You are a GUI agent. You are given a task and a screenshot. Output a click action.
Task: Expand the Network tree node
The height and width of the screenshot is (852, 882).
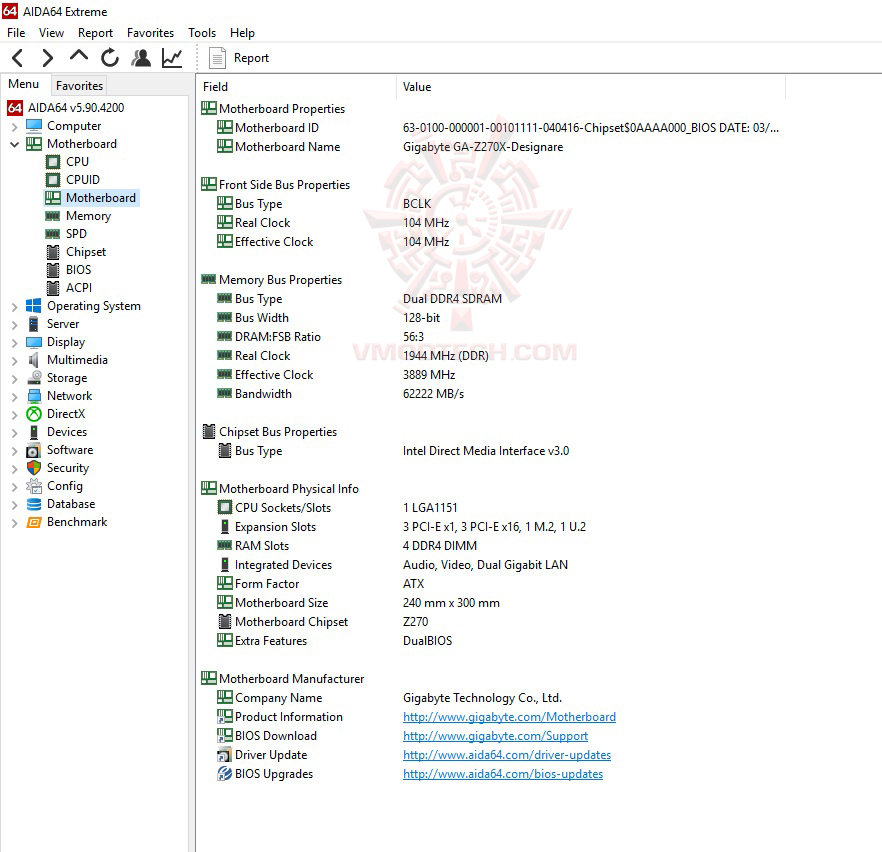(x=15, y=396)
